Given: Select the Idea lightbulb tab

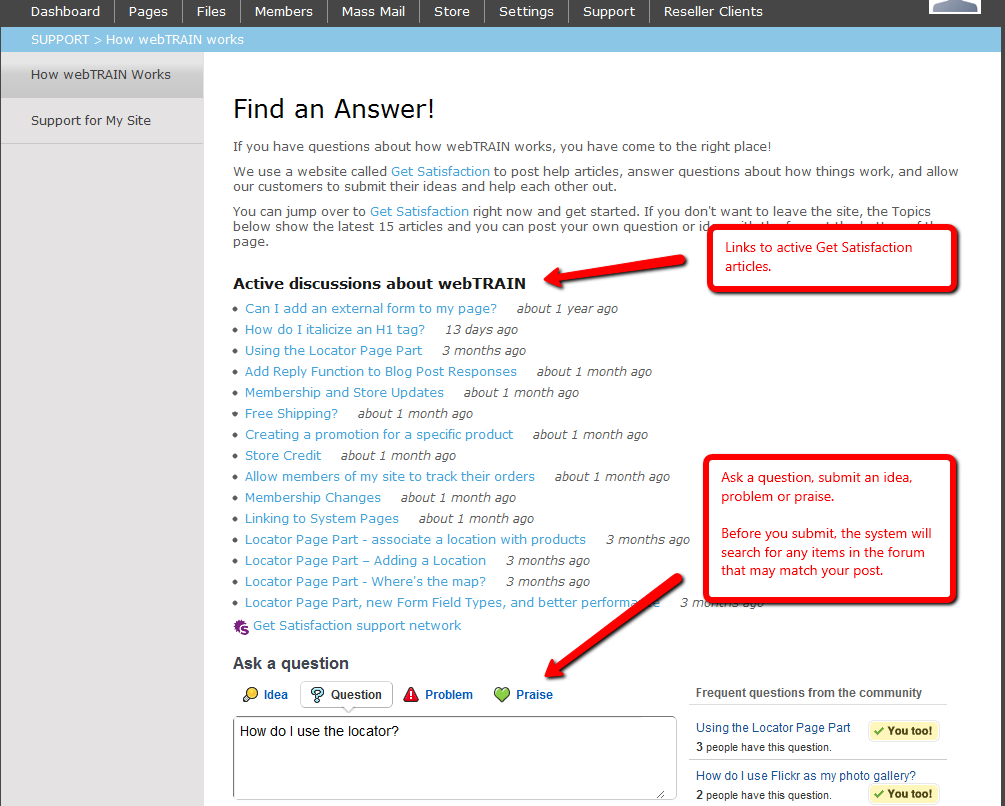Looking at the screenshot, I should pos(266,695).
